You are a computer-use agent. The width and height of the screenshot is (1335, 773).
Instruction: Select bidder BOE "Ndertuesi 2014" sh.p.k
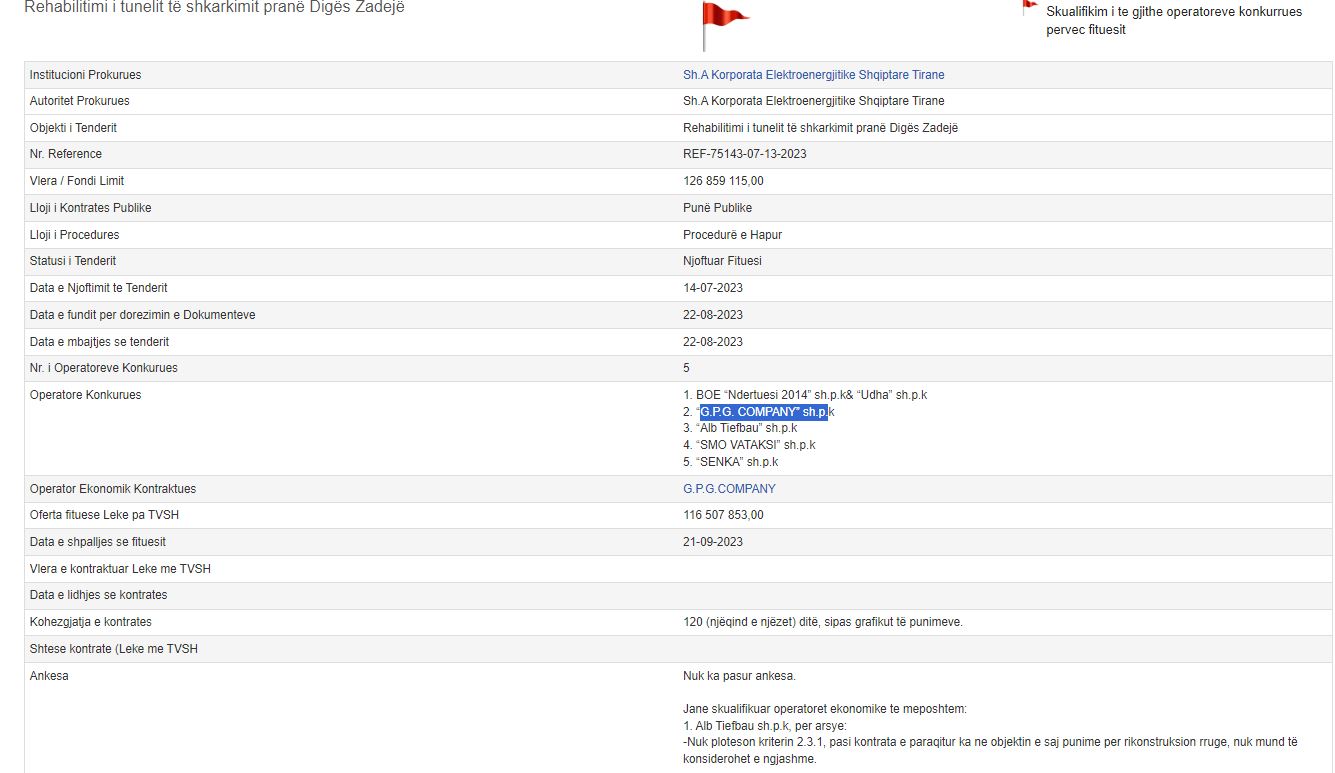click(805, 395)
